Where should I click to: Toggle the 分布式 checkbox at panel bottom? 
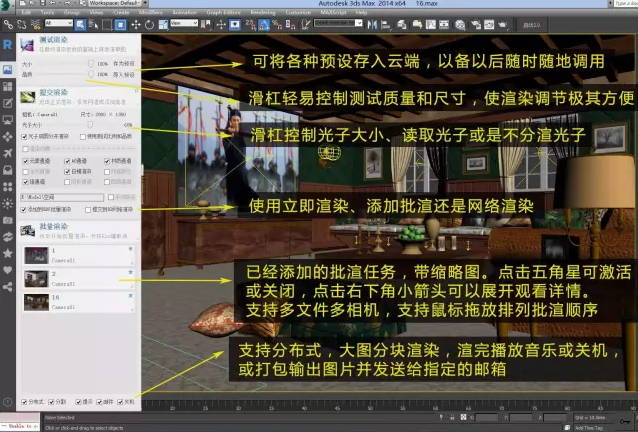coord(24,402)
